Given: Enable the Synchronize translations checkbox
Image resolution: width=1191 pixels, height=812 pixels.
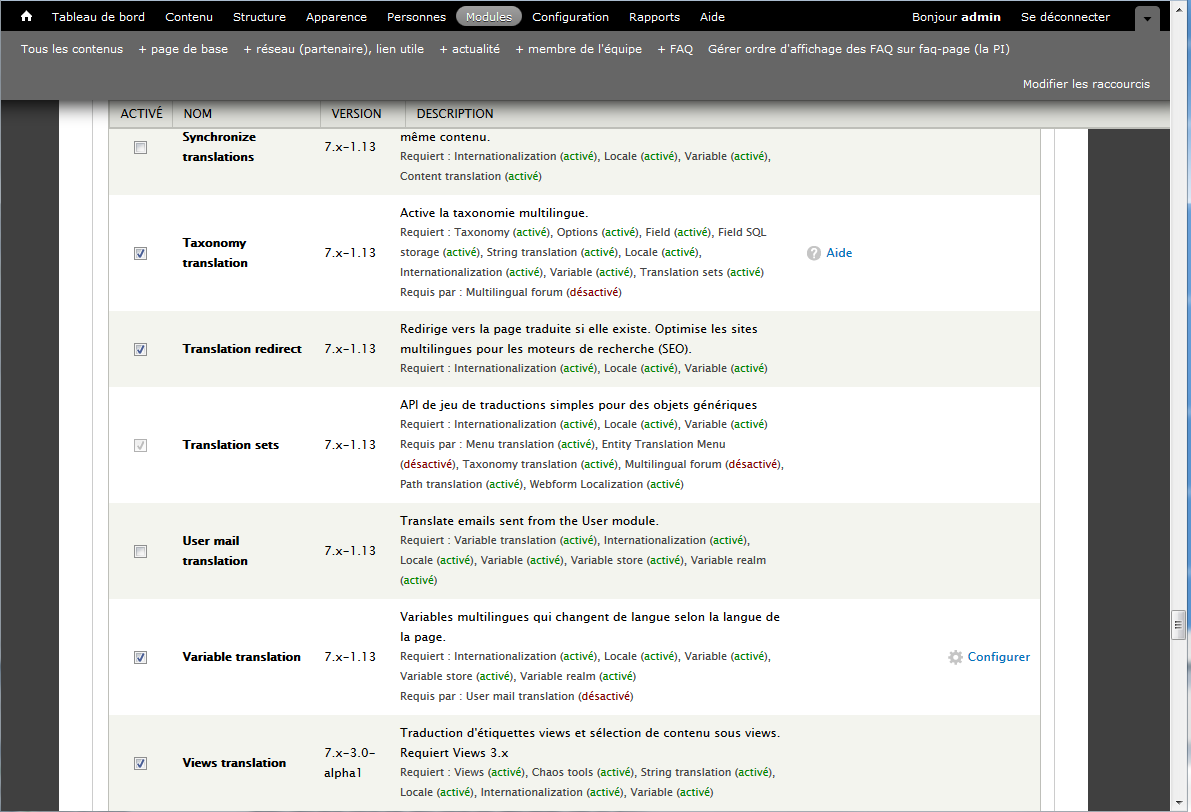Looking at the screenshot, I should coord(141,147).
